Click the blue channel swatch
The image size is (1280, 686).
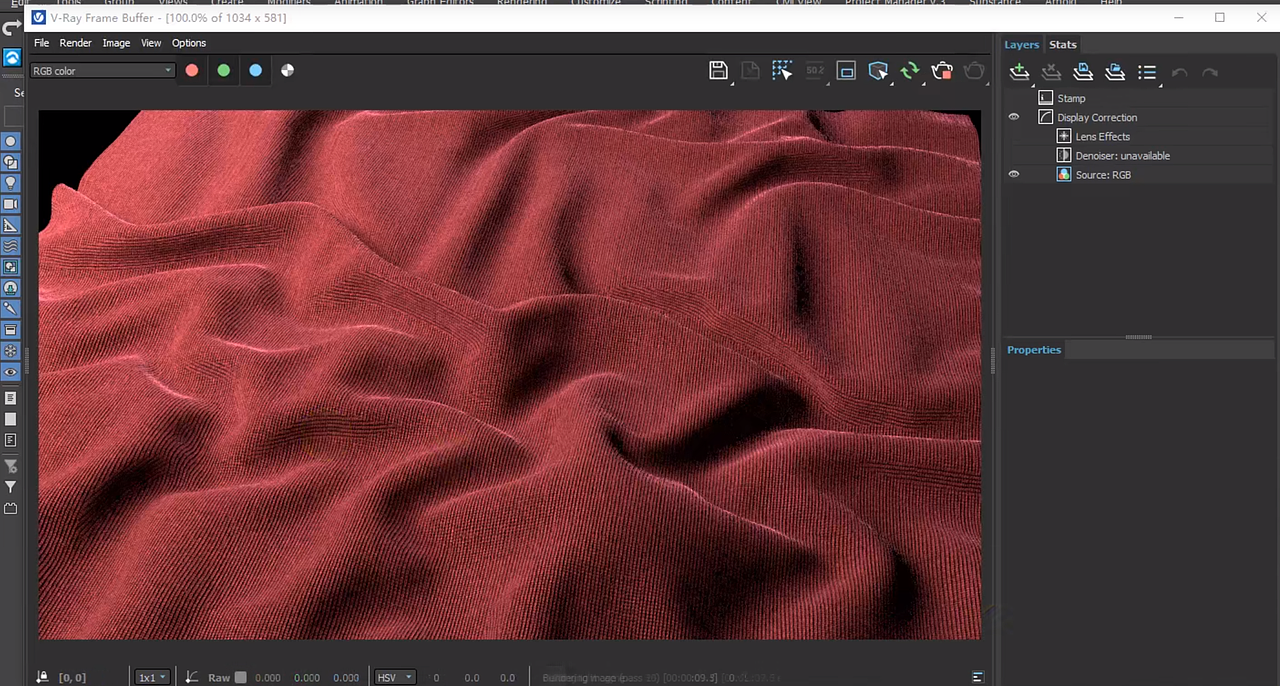click(x=255, y=70)
